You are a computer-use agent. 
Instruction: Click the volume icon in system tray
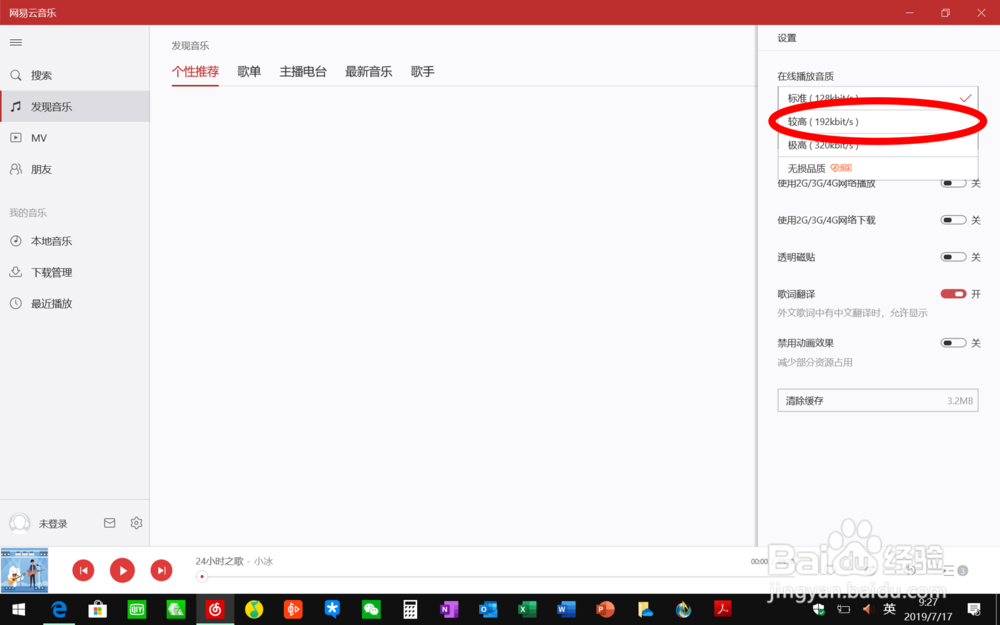tap(866, 610)
